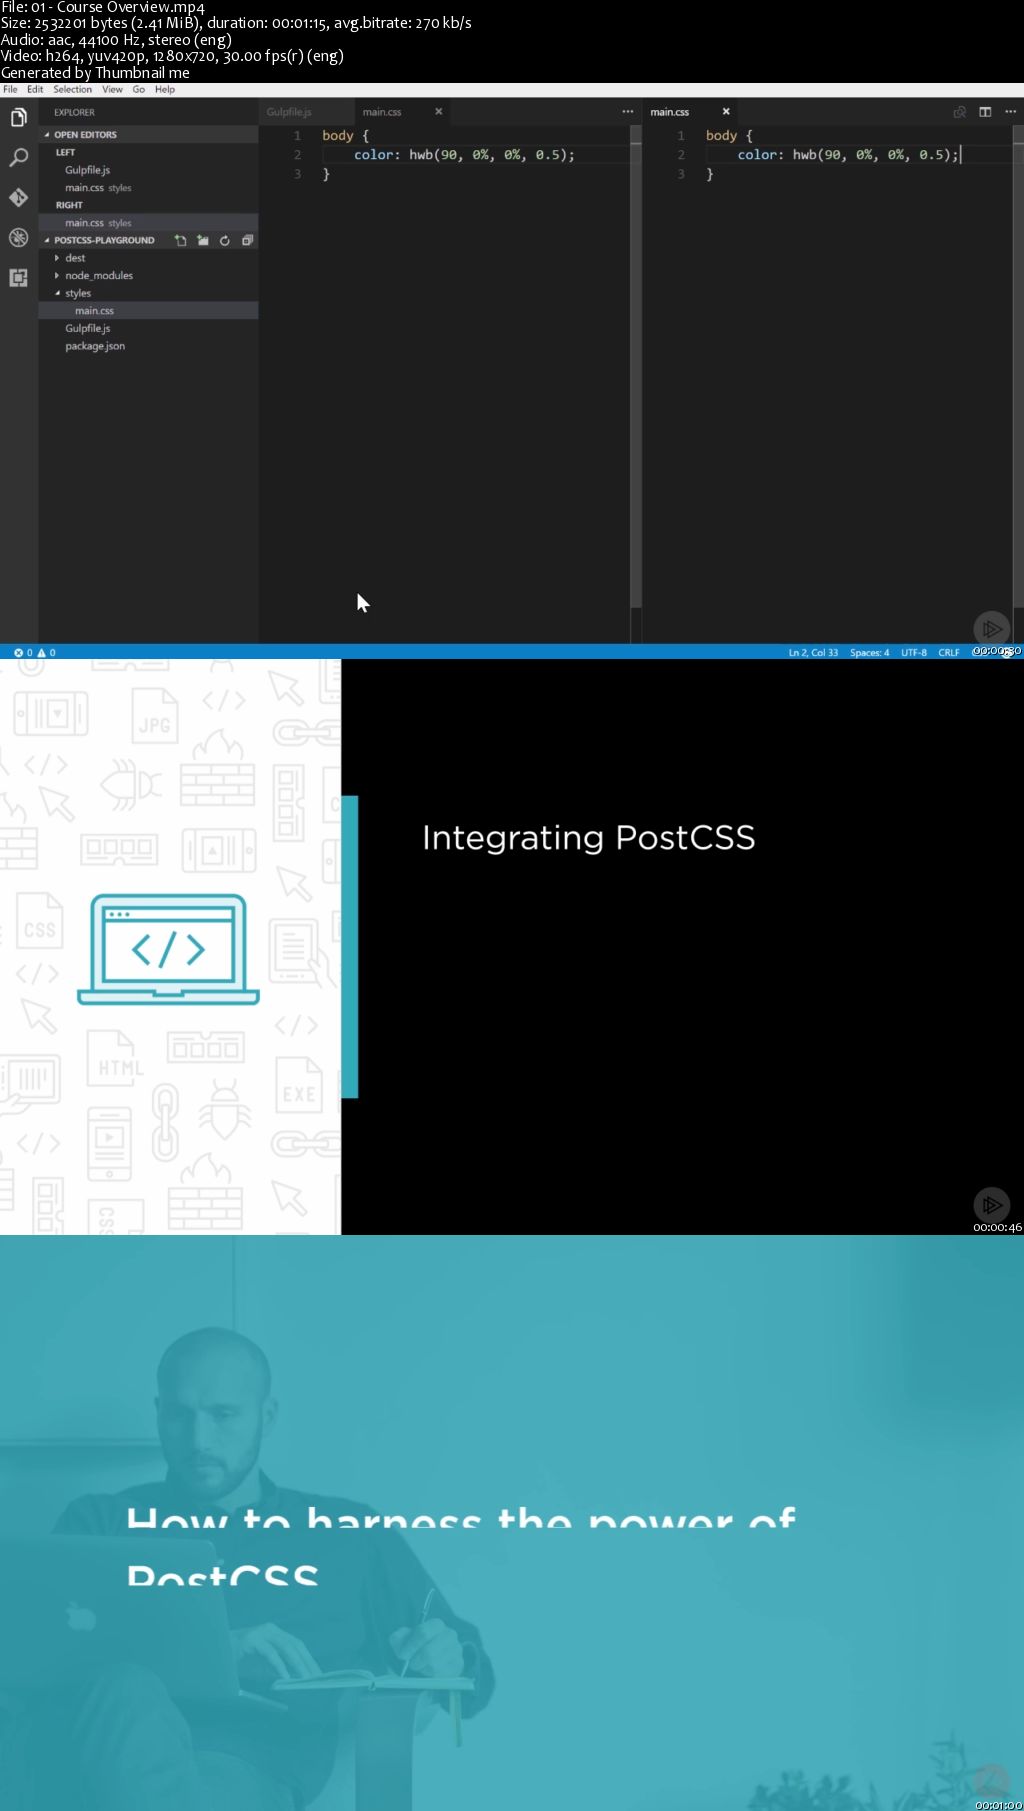Click CRLF line ending in status bar
1024x1811 pixels.
[949, 653]
